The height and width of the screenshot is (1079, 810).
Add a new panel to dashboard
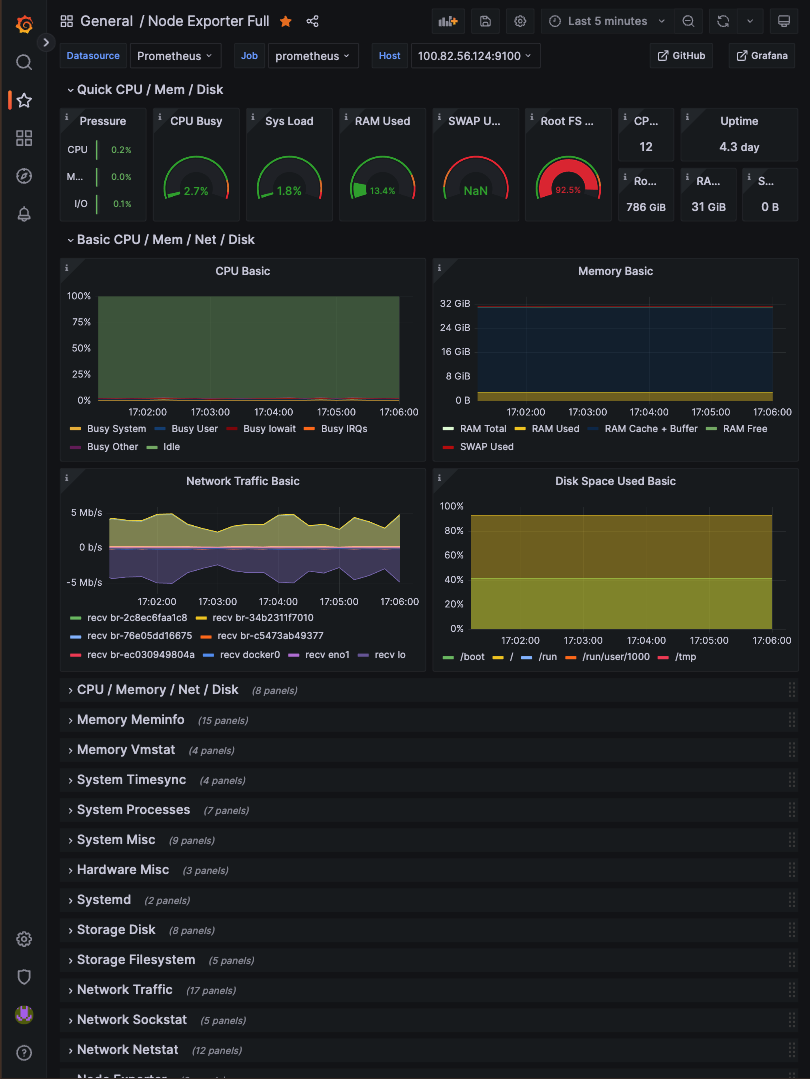click(448, 21)
